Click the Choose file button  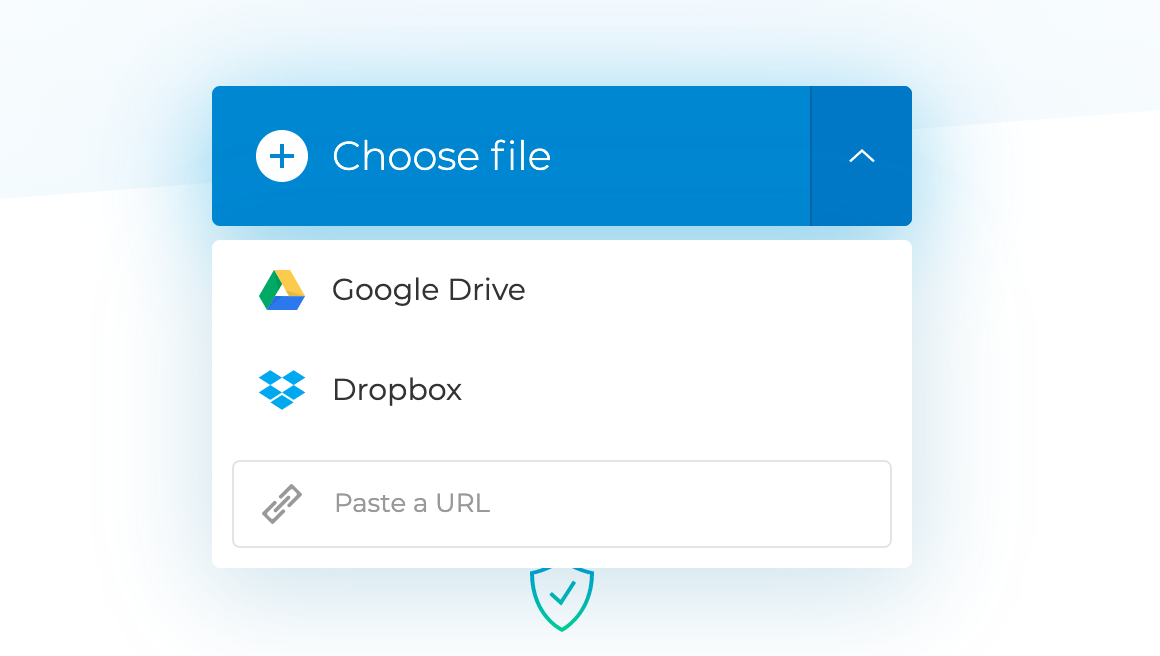pyautogui.click(x=510, y=156)
